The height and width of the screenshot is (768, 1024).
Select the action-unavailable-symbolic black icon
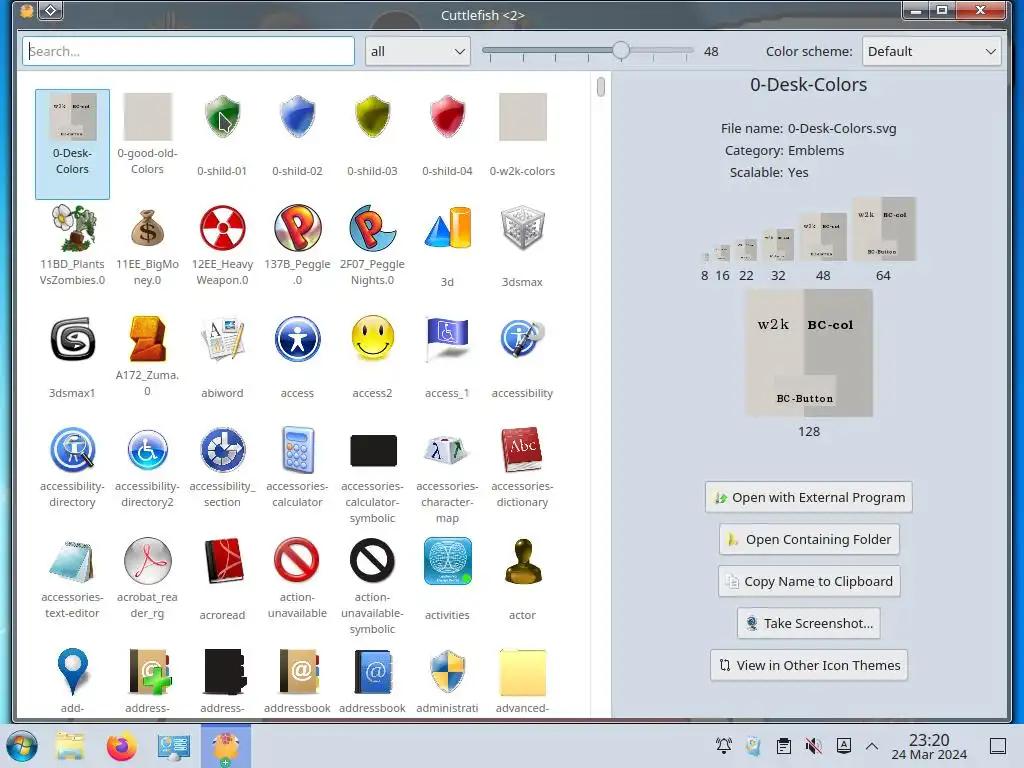coord(372,560)
